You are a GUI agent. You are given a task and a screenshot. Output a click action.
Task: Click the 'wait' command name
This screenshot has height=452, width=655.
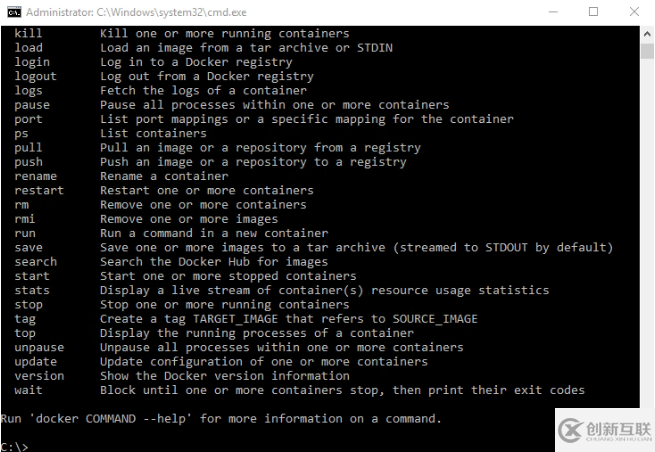click(x=28, y=390)
